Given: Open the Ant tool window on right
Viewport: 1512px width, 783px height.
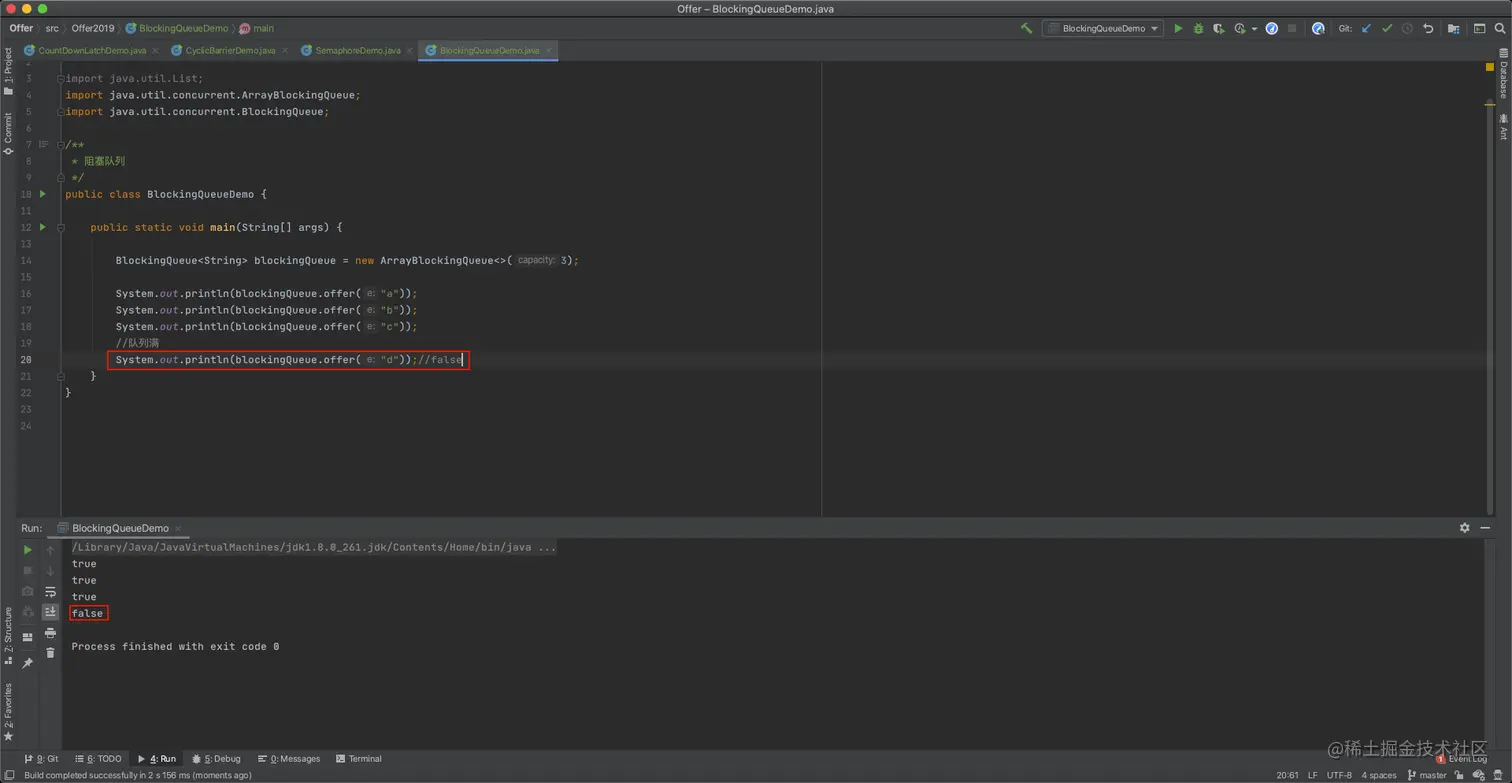Looking at the screenshot, I should point(1503,126).
